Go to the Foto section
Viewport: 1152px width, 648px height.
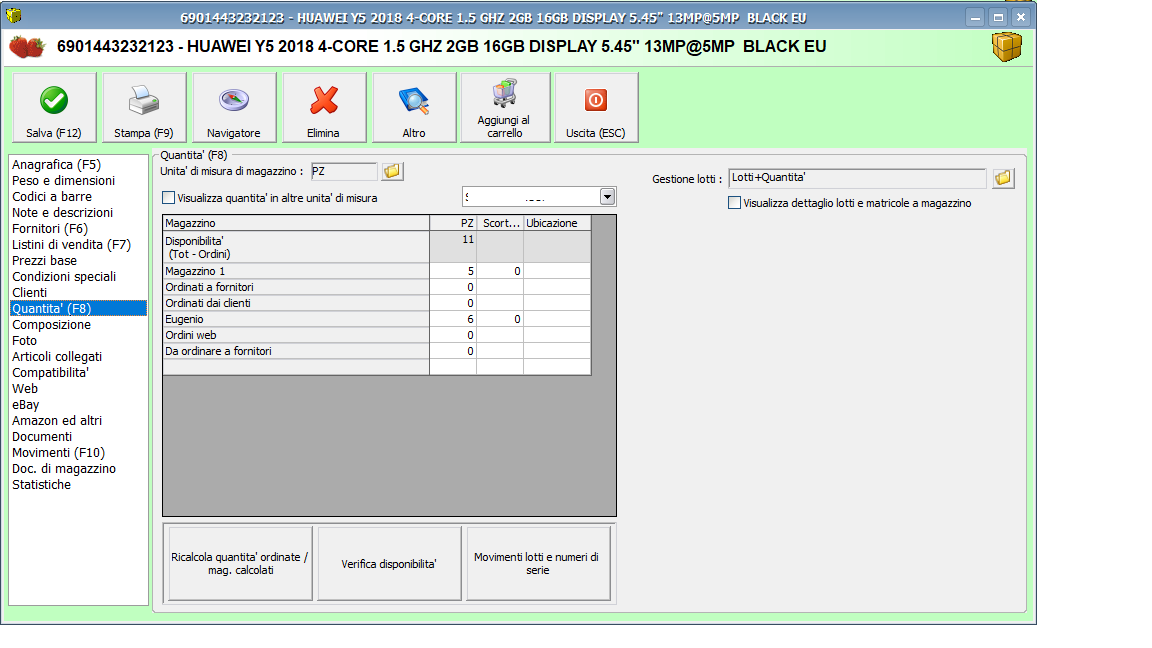click(24, 341)
